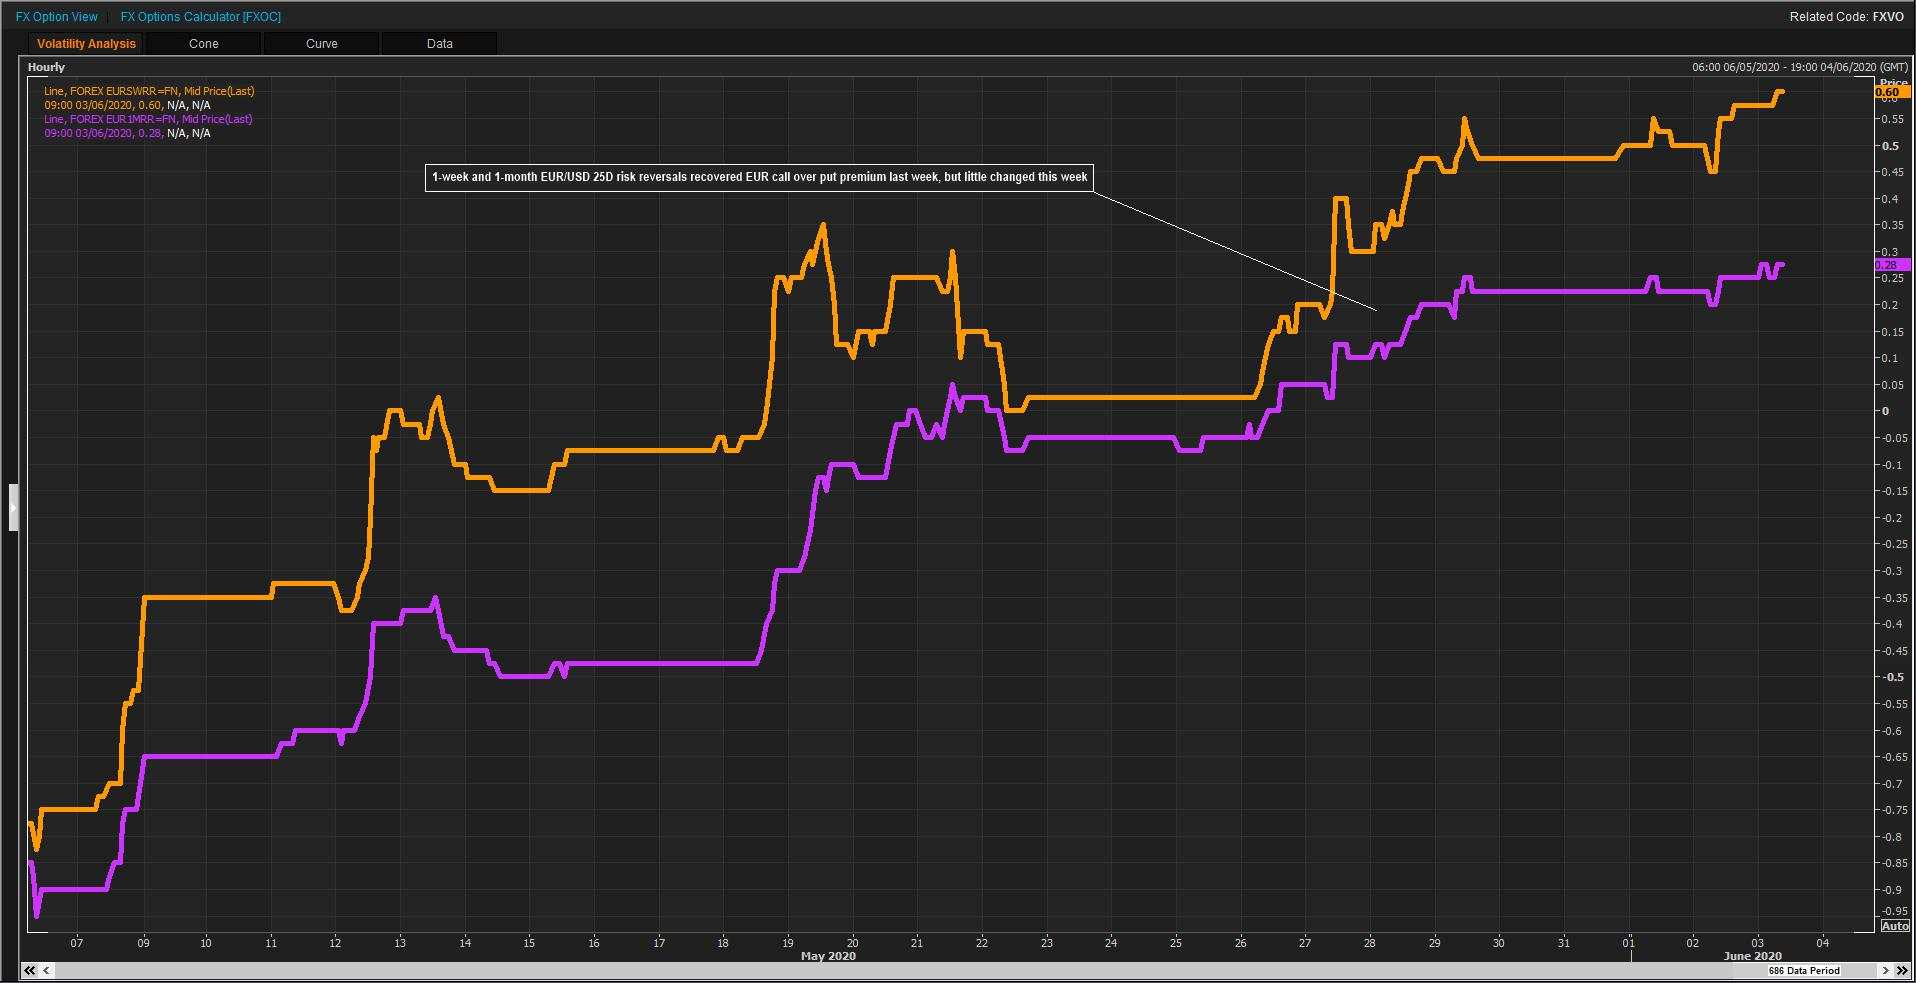Switch to the Volatility Analysis tab
This screenshot has height=983, width=1916.
point(86,44)
